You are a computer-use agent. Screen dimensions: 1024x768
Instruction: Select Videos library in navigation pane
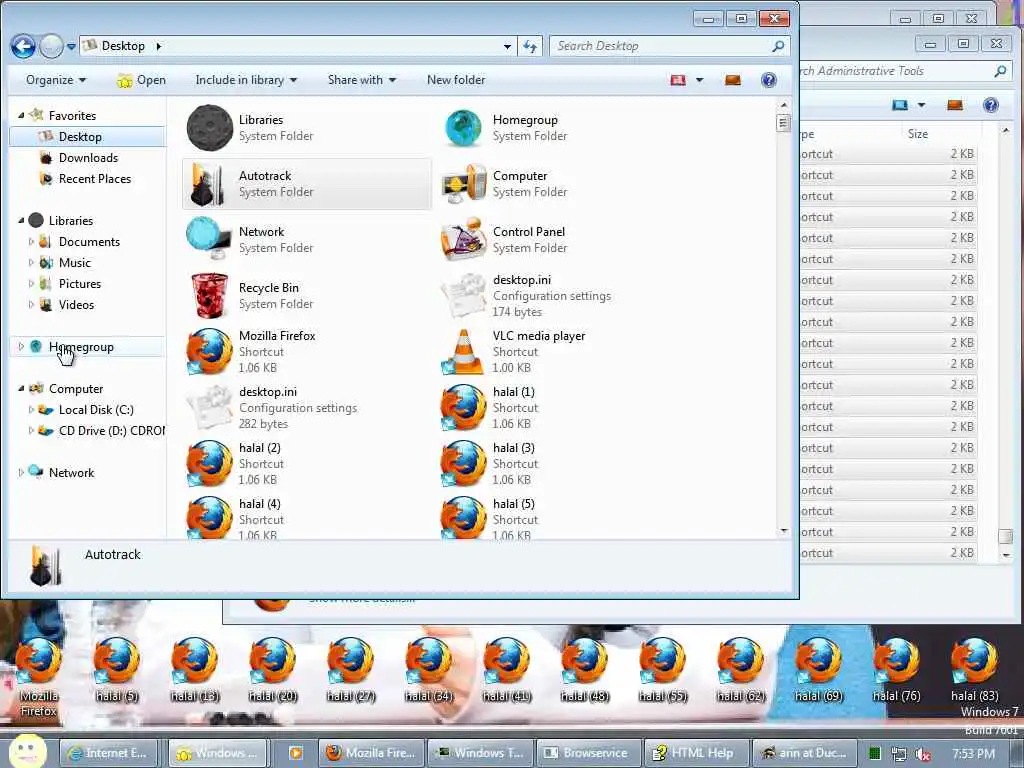coord(76,304)
